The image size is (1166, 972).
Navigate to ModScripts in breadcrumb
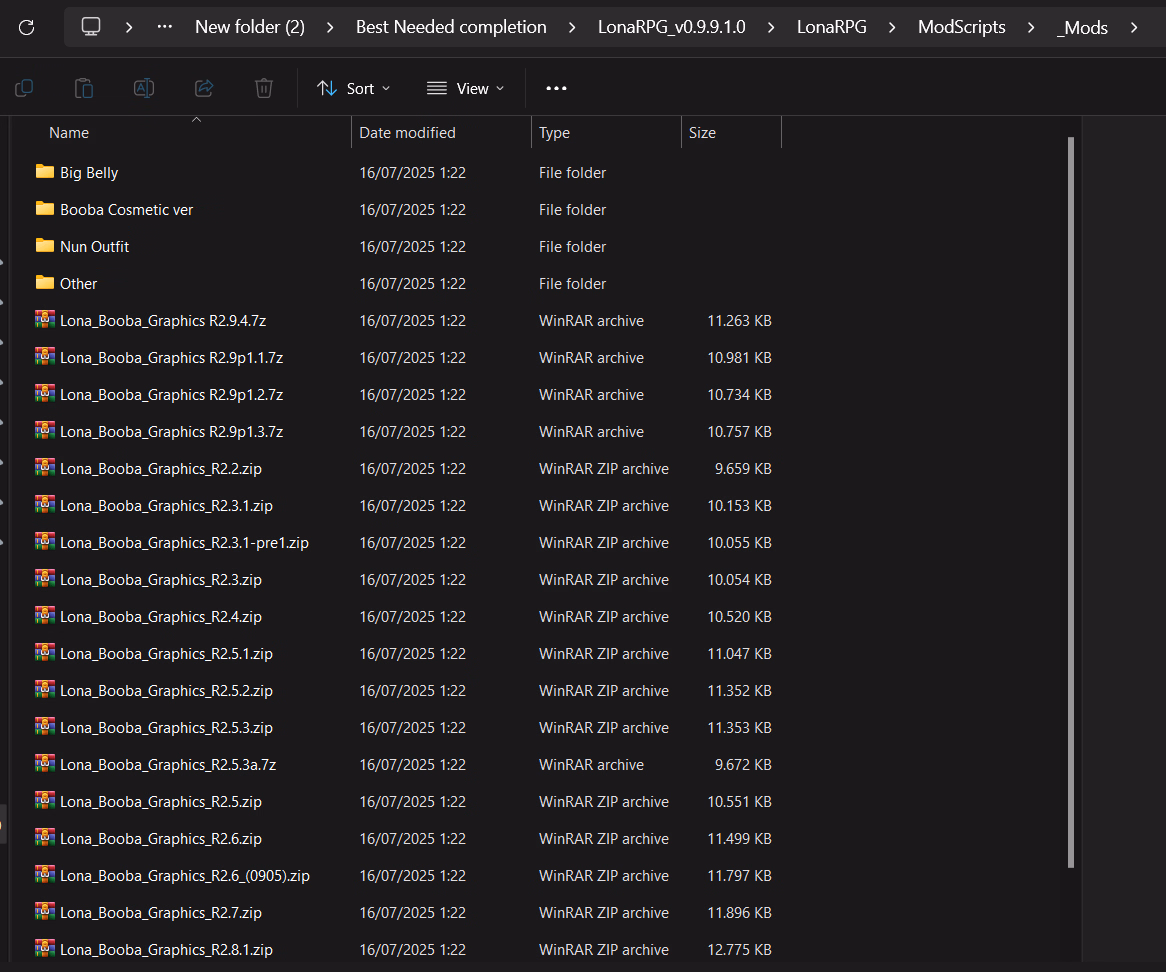click(961, 27)
